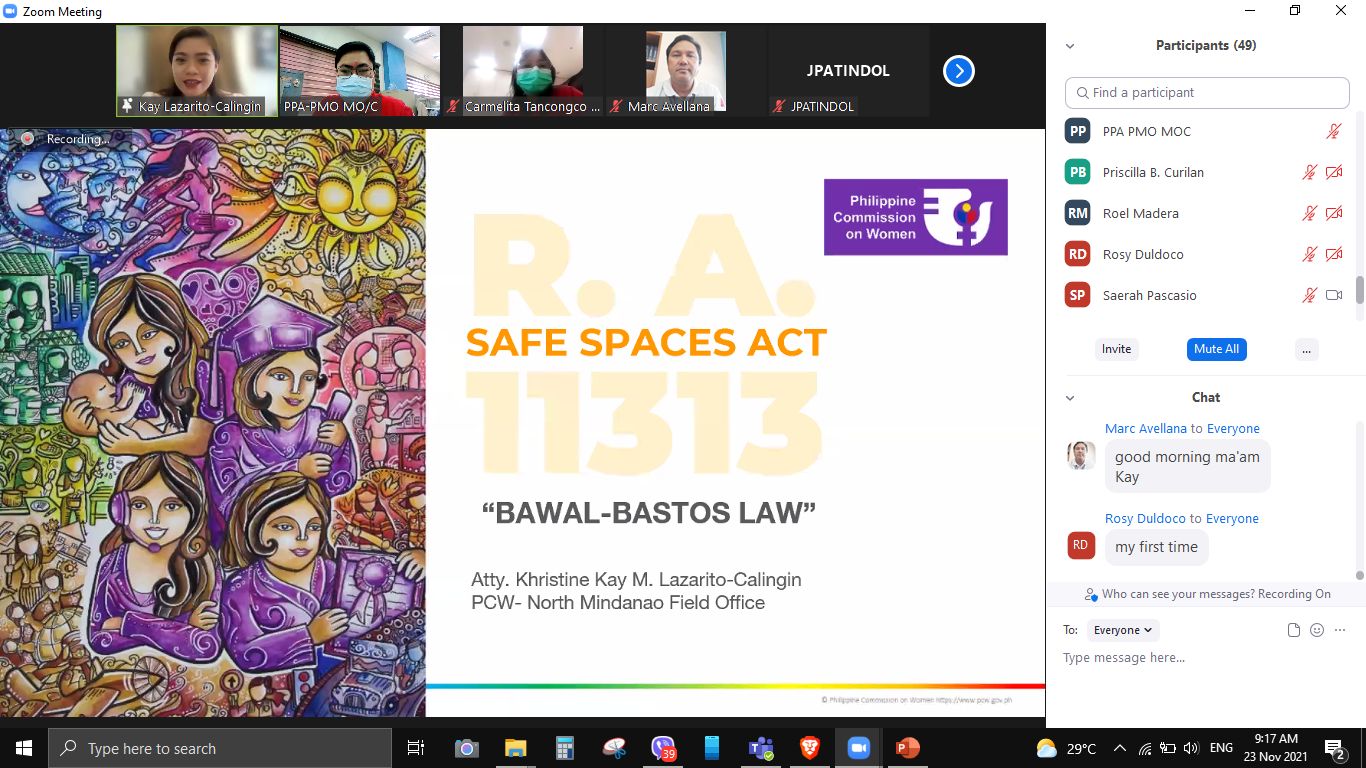The image size is (1366, 768).
Task: Click the Roel Madera participant name
Action: 1141,213
